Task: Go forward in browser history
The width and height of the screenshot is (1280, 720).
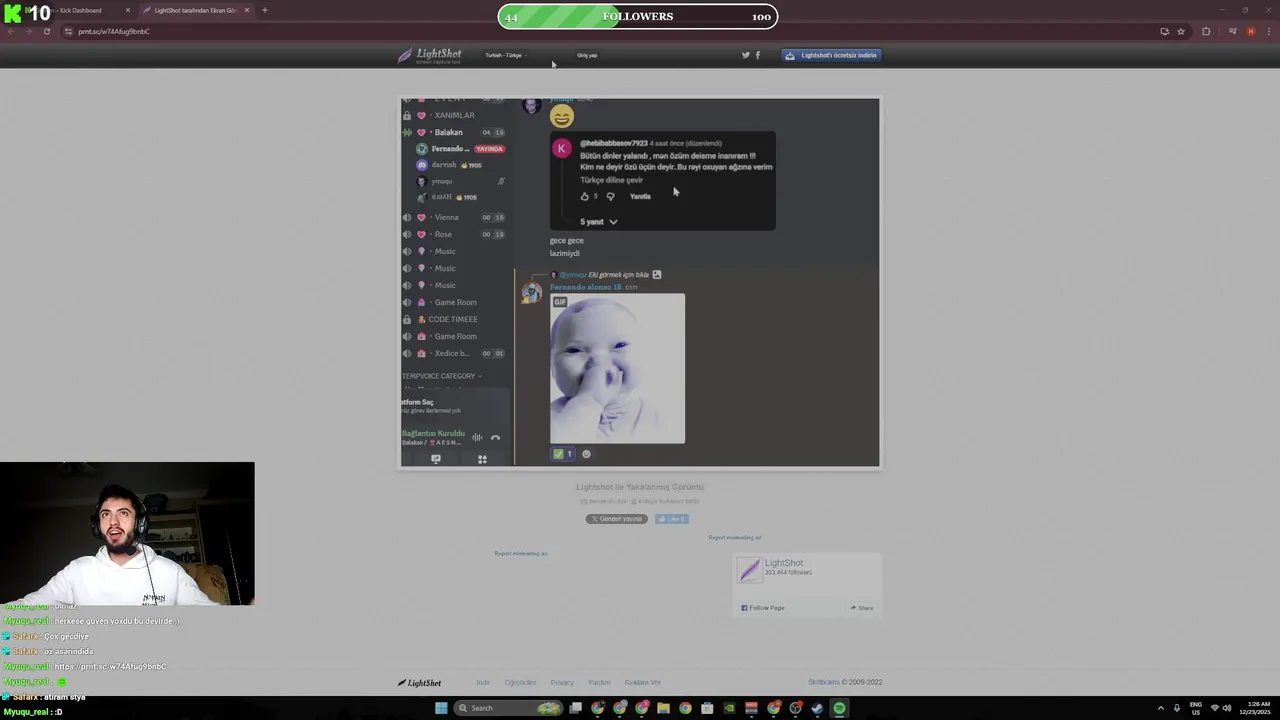Action: [x=28, y=31]
